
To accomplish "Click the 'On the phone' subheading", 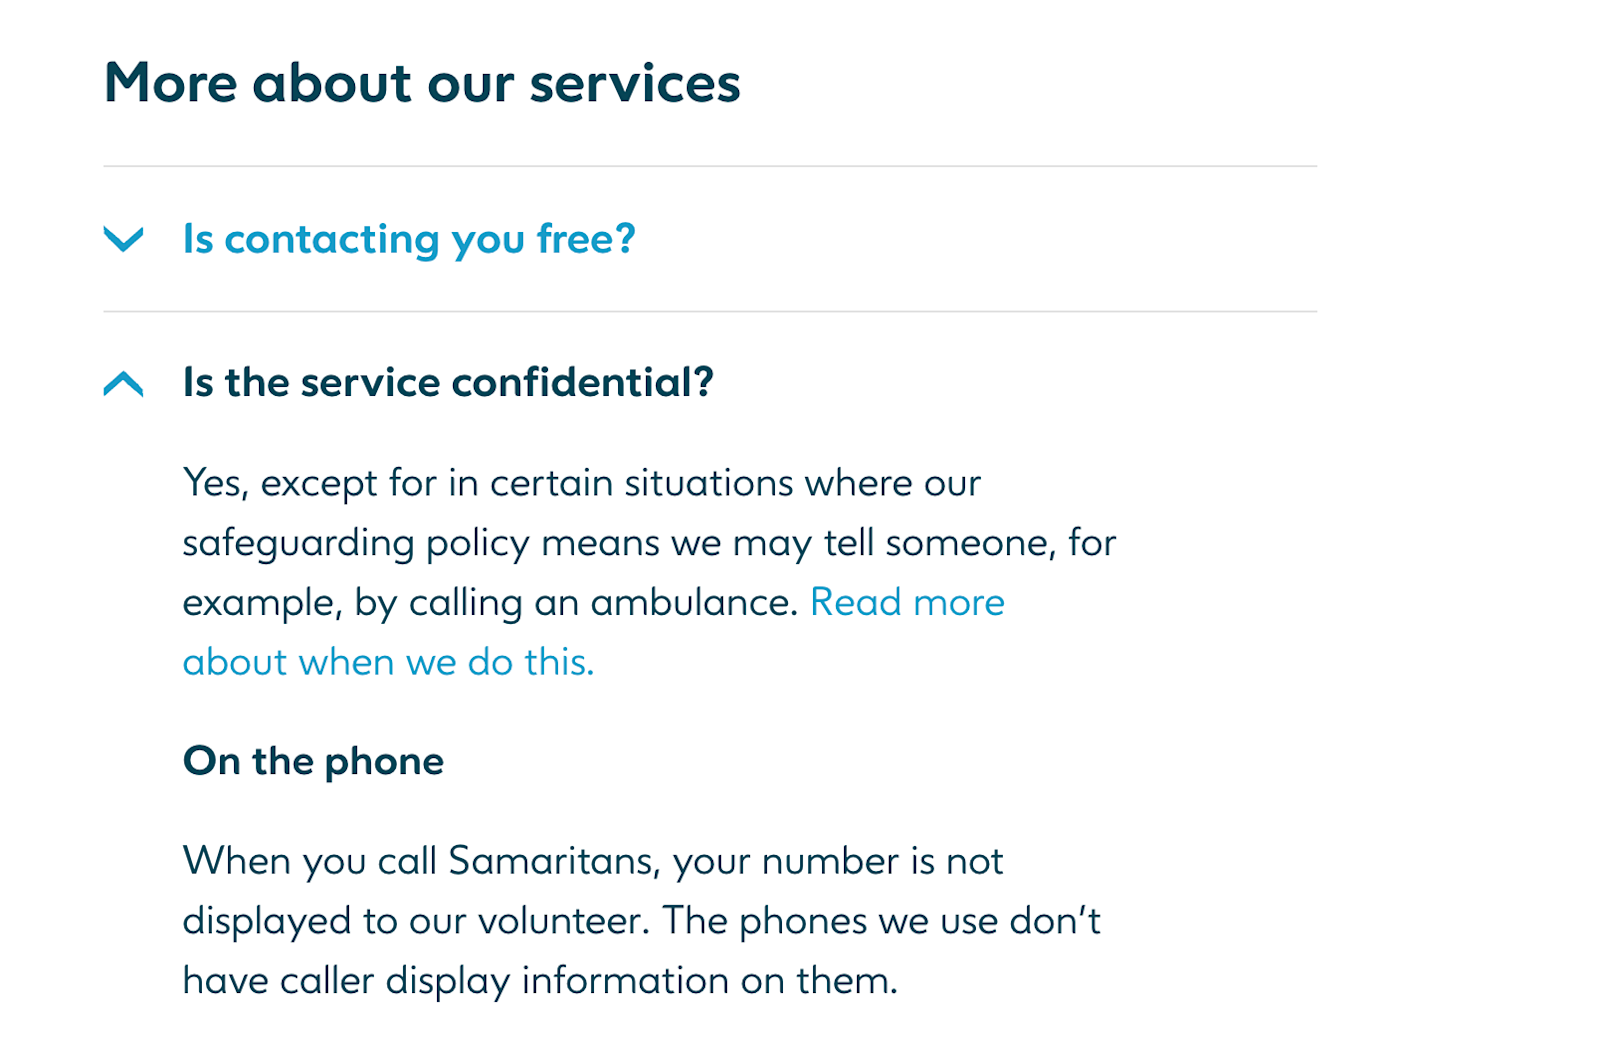I will pyautogui.click(x=312, y=760).
